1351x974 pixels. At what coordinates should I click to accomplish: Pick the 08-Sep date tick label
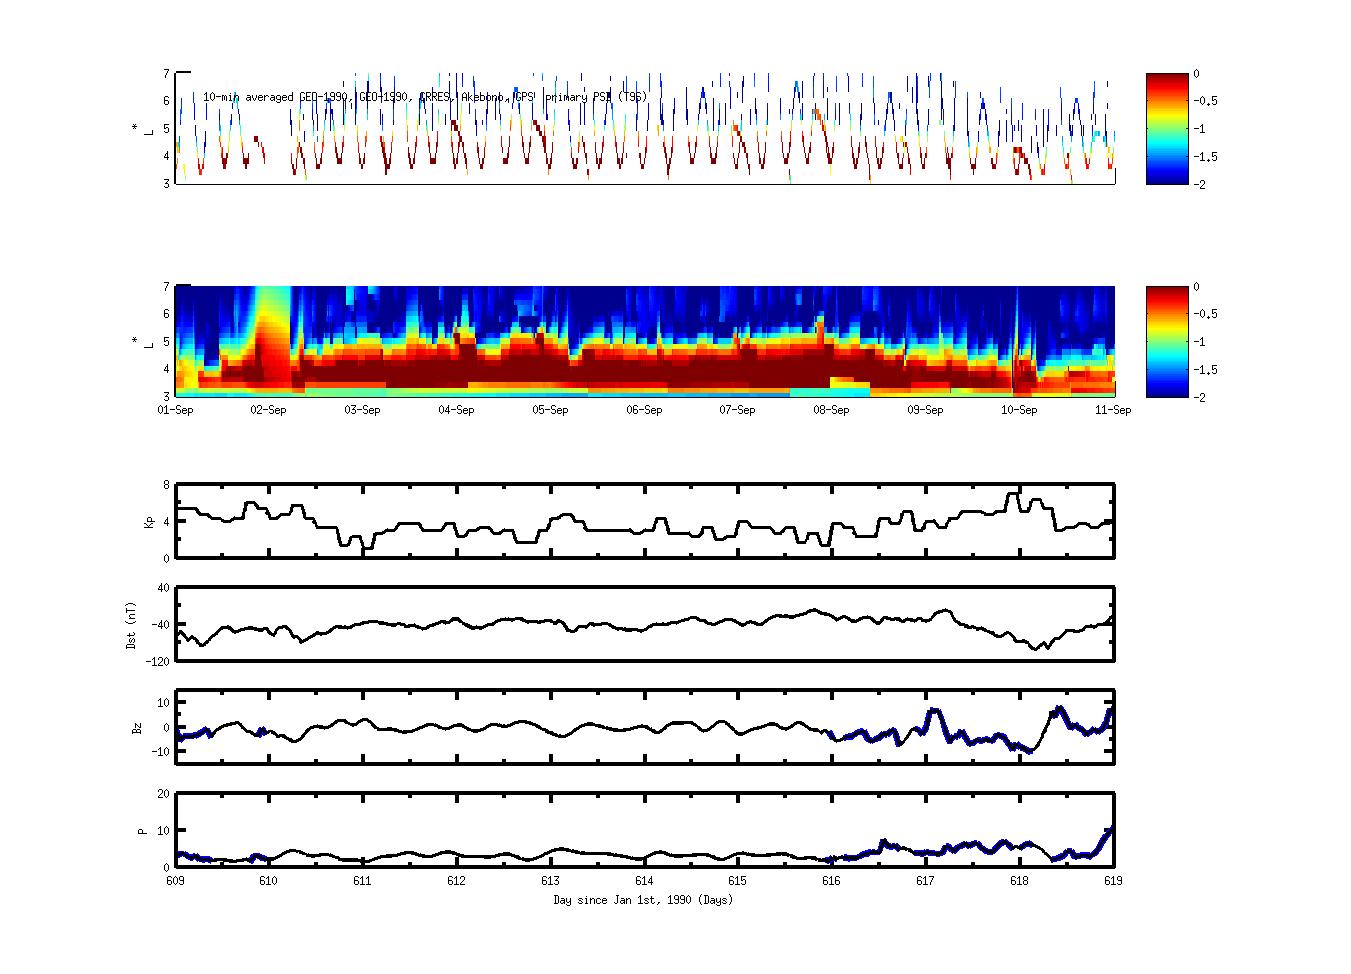831,410
